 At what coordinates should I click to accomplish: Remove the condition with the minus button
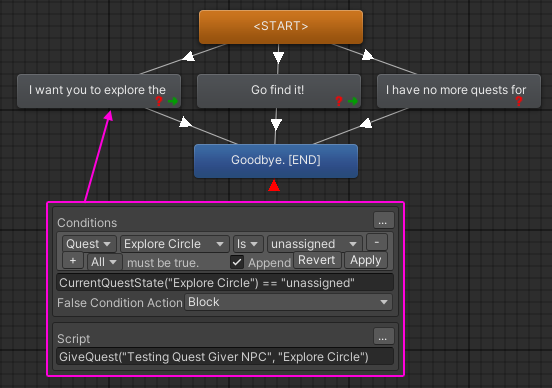point(377,242)
